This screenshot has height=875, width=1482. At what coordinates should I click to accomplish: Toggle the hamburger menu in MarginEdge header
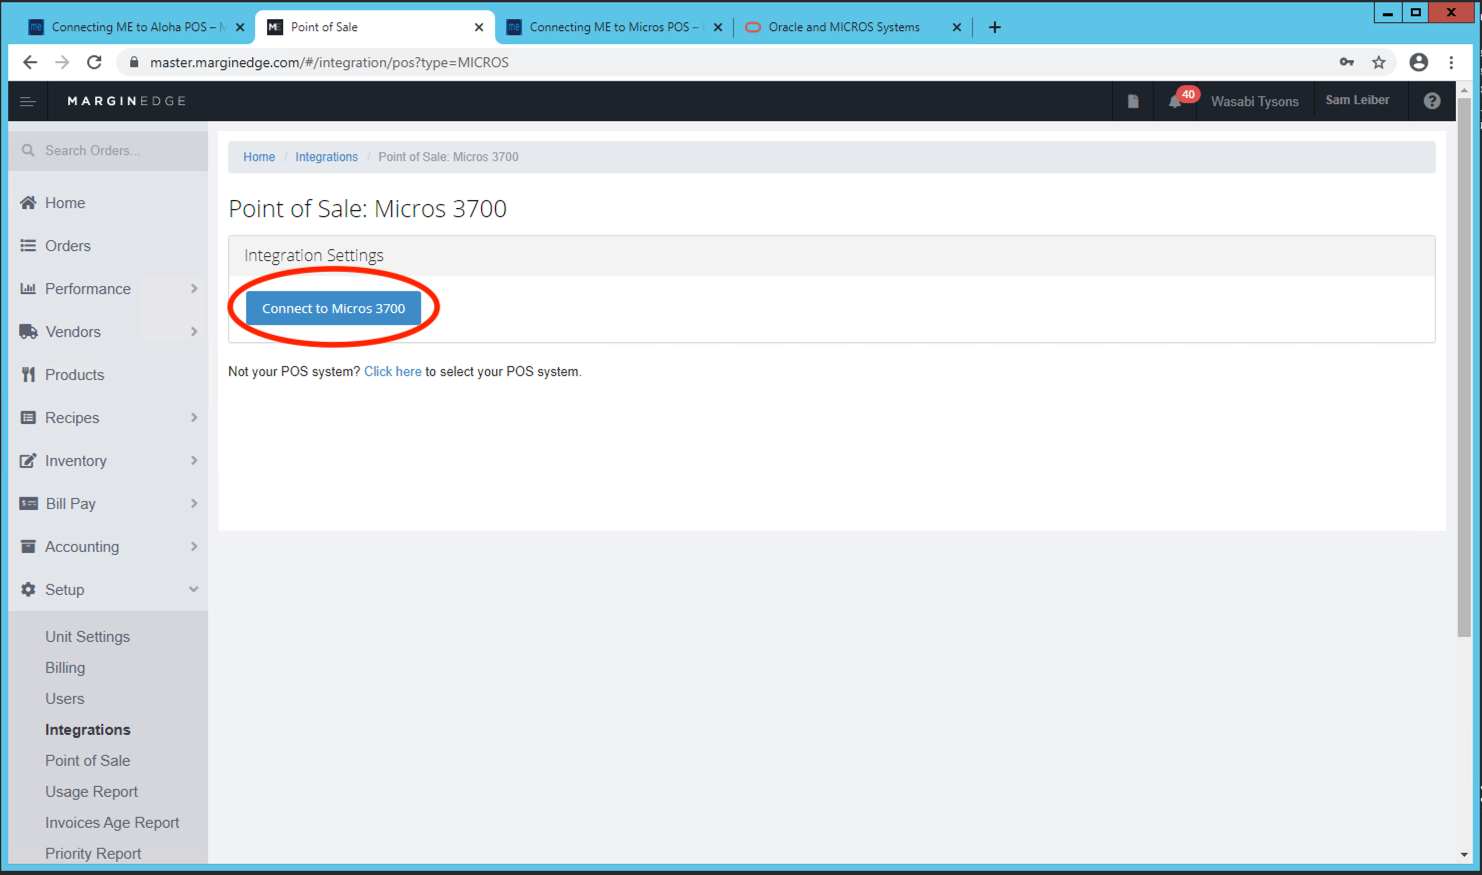coord(28,101)
